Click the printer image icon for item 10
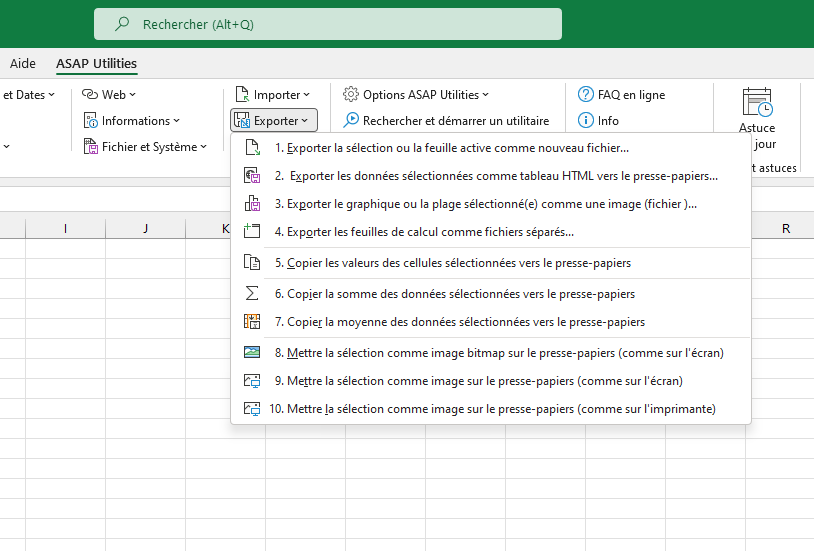The width and height of the screenshot is (814, 551). tap(252, 409)
